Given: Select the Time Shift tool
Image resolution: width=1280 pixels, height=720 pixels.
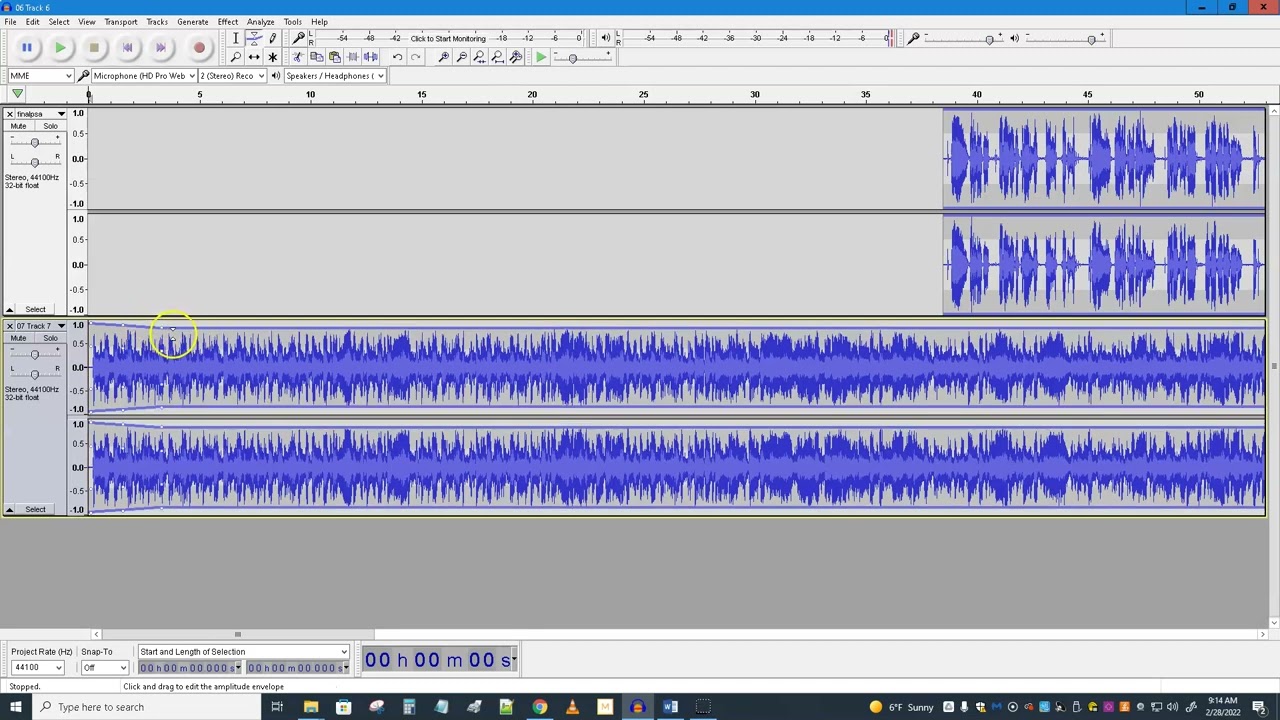Looking at the screenshot, I should pyautogui.click(x=254, y=57).
